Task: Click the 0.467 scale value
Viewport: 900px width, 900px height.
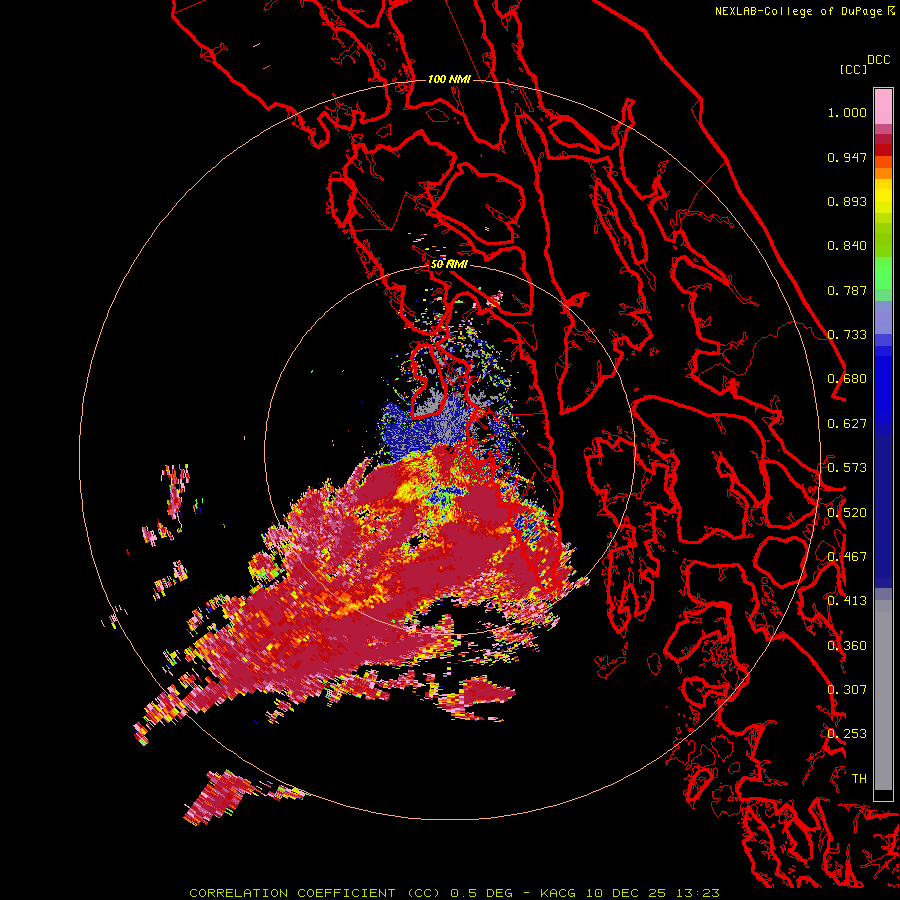Action: [847, 557]
